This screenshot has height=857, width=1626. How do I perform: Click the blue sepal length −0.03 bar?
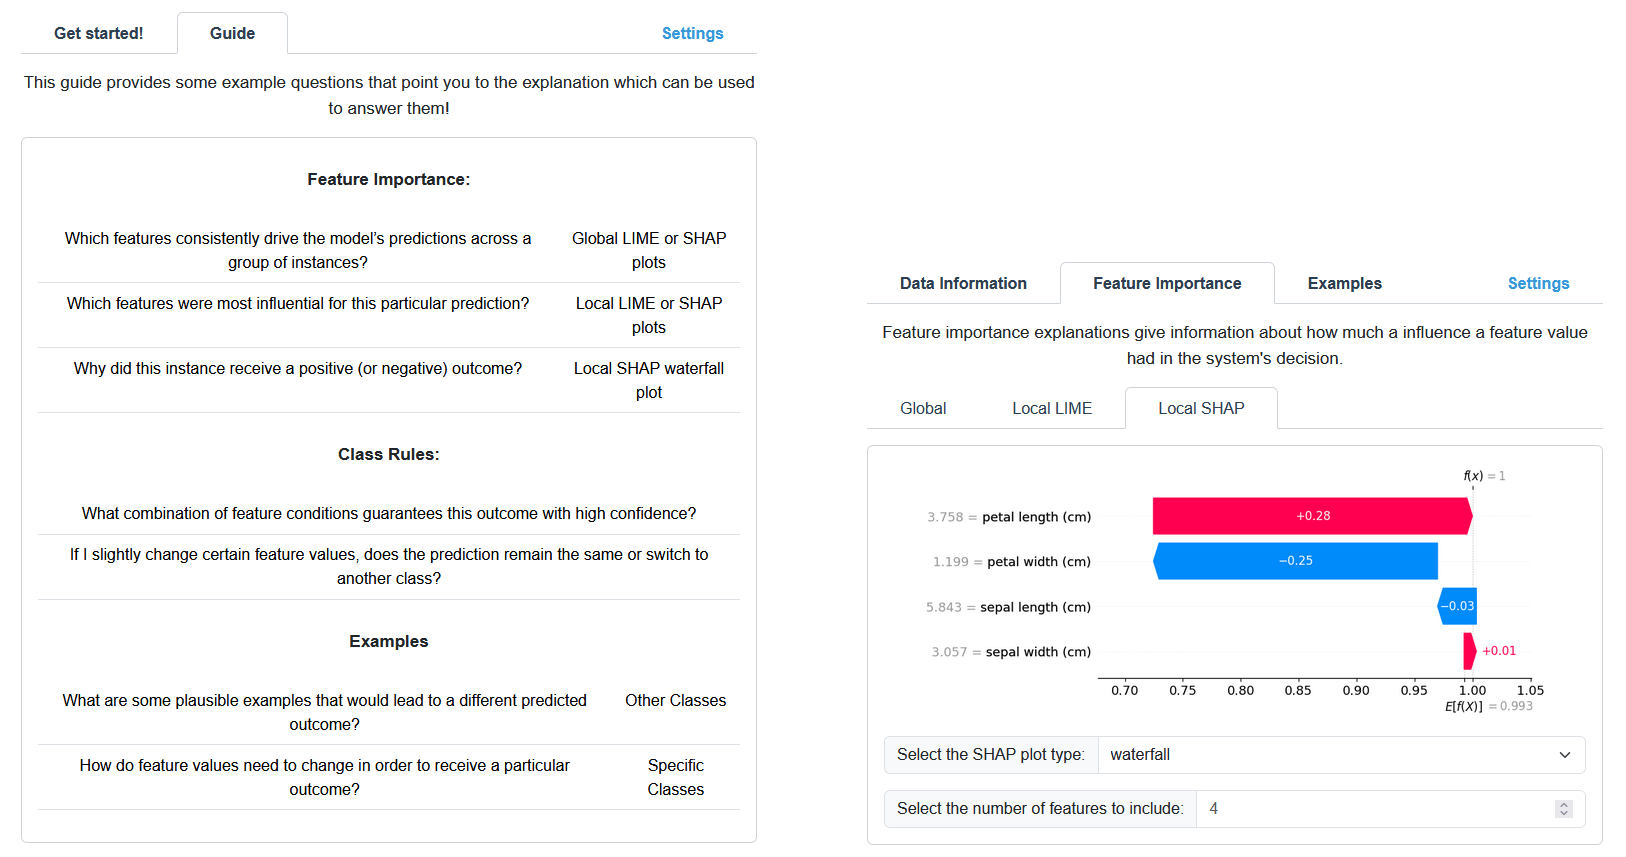(x=1457, y=606)
